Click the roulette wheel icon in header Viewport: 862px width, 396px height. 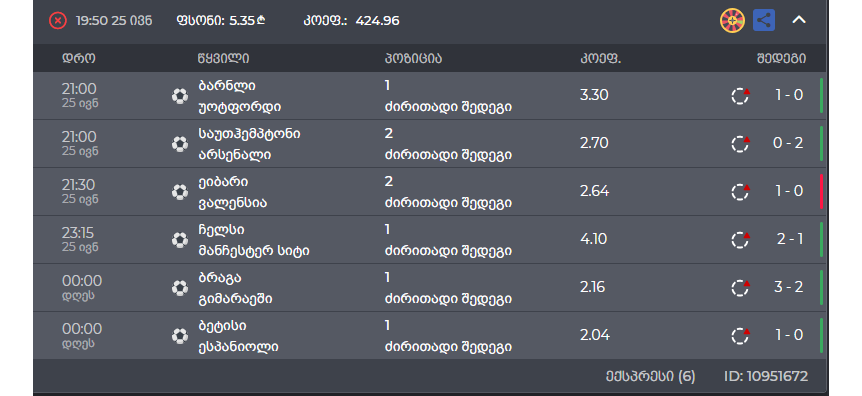point(732,21)
